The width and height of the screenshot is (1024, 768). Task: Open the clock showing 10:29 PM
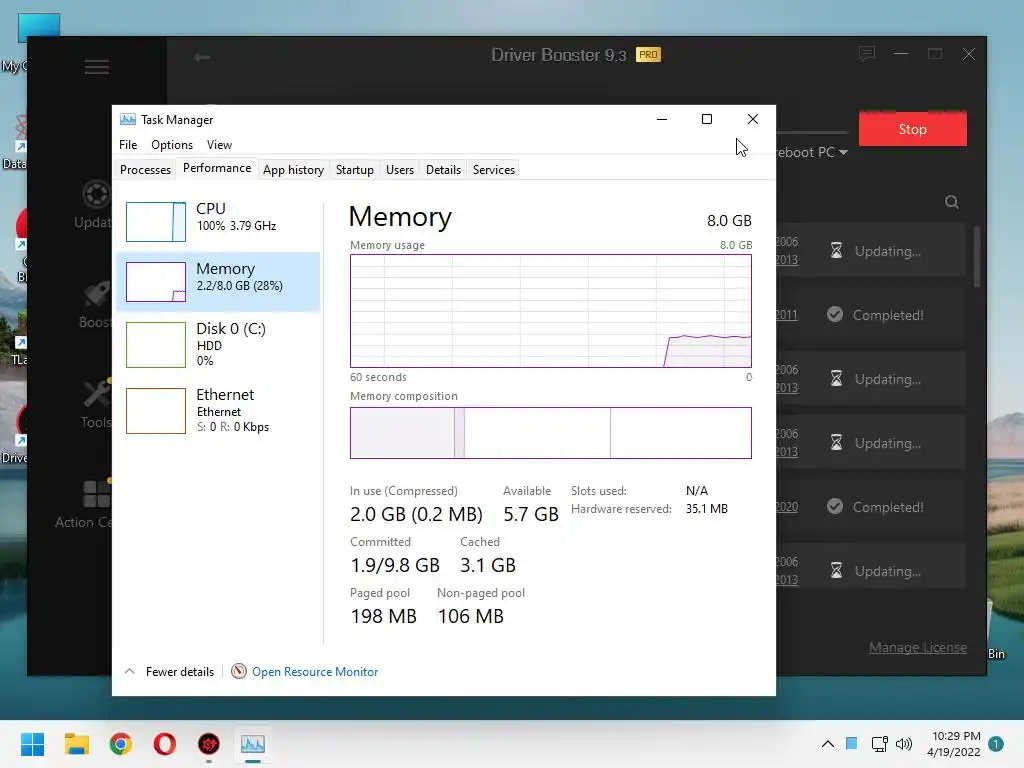point(953,744)
